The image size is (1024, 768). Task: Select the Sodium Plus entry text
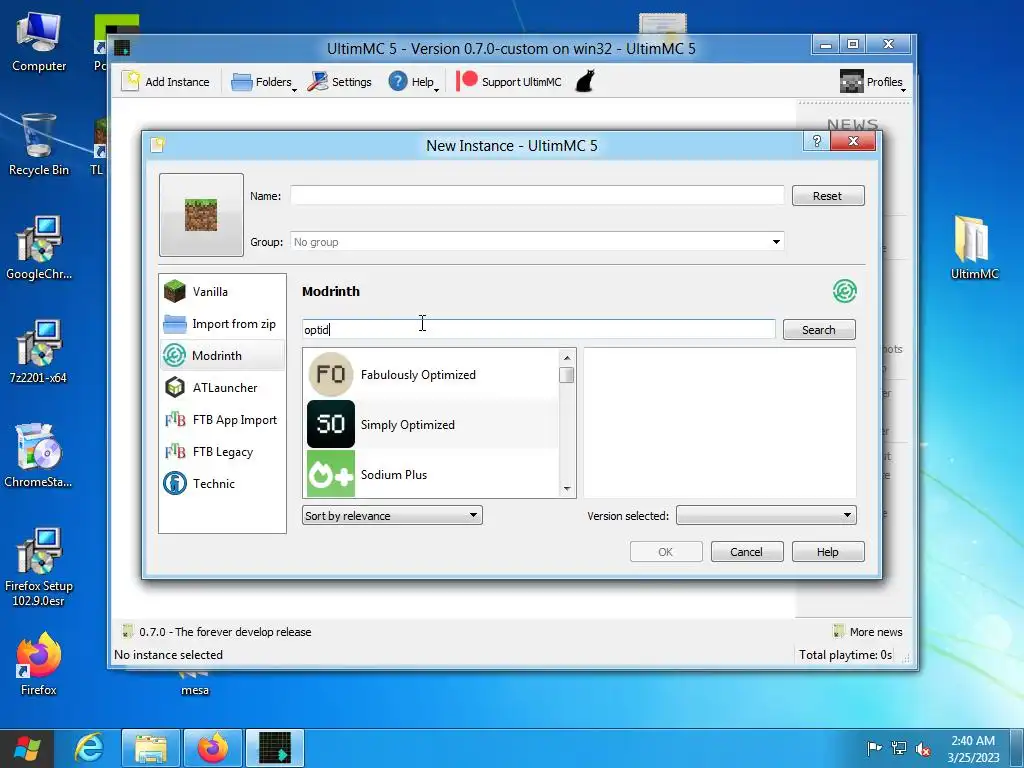coord(394,475)
